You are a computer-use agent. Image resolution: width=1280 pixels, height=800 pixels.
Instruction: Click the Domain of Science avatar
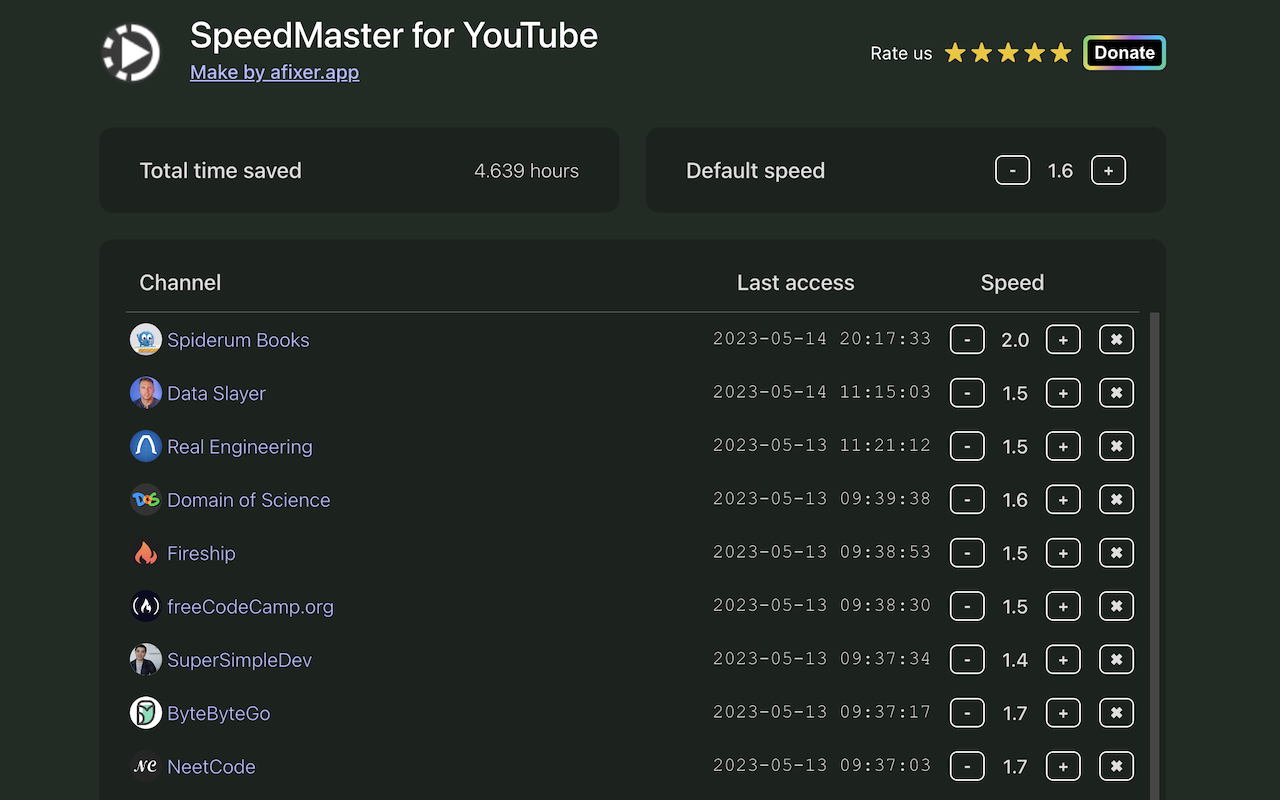[146, 499]
